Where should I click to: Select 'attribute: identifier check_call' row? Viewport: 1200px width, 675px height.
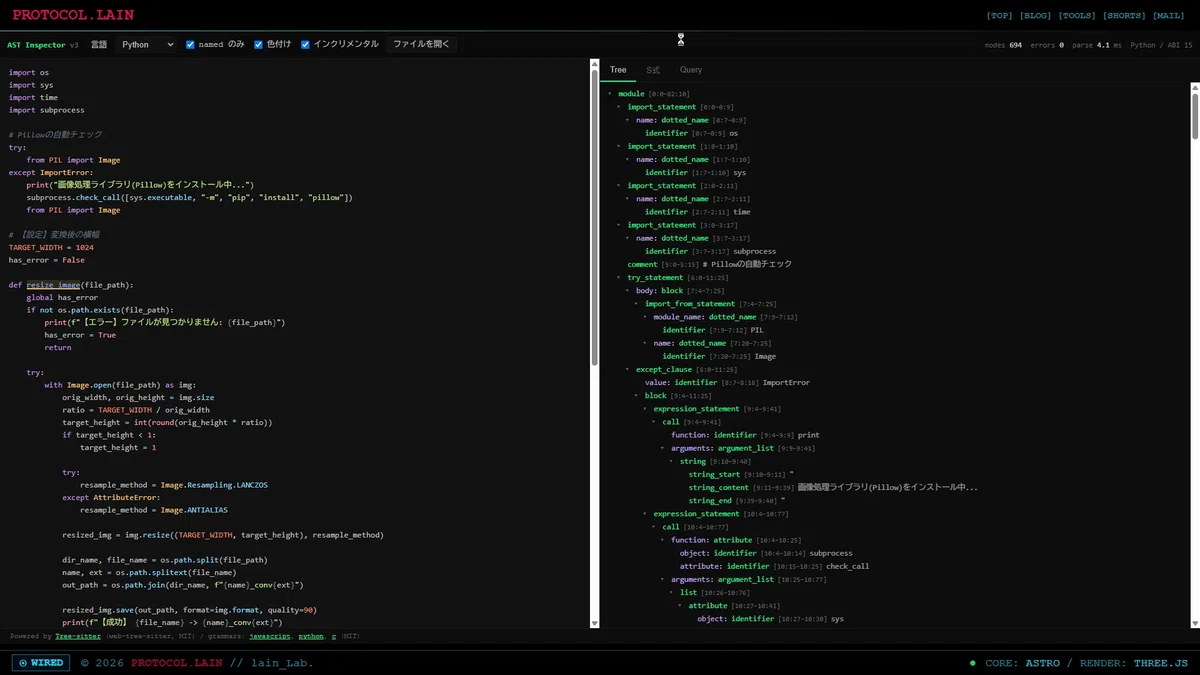[x=774, y=566]
